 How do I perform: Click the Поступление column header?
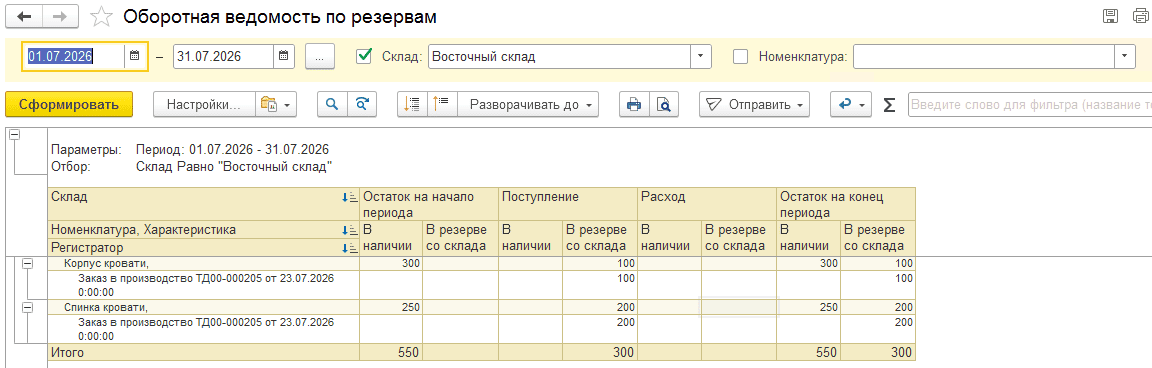pos(567,204)
